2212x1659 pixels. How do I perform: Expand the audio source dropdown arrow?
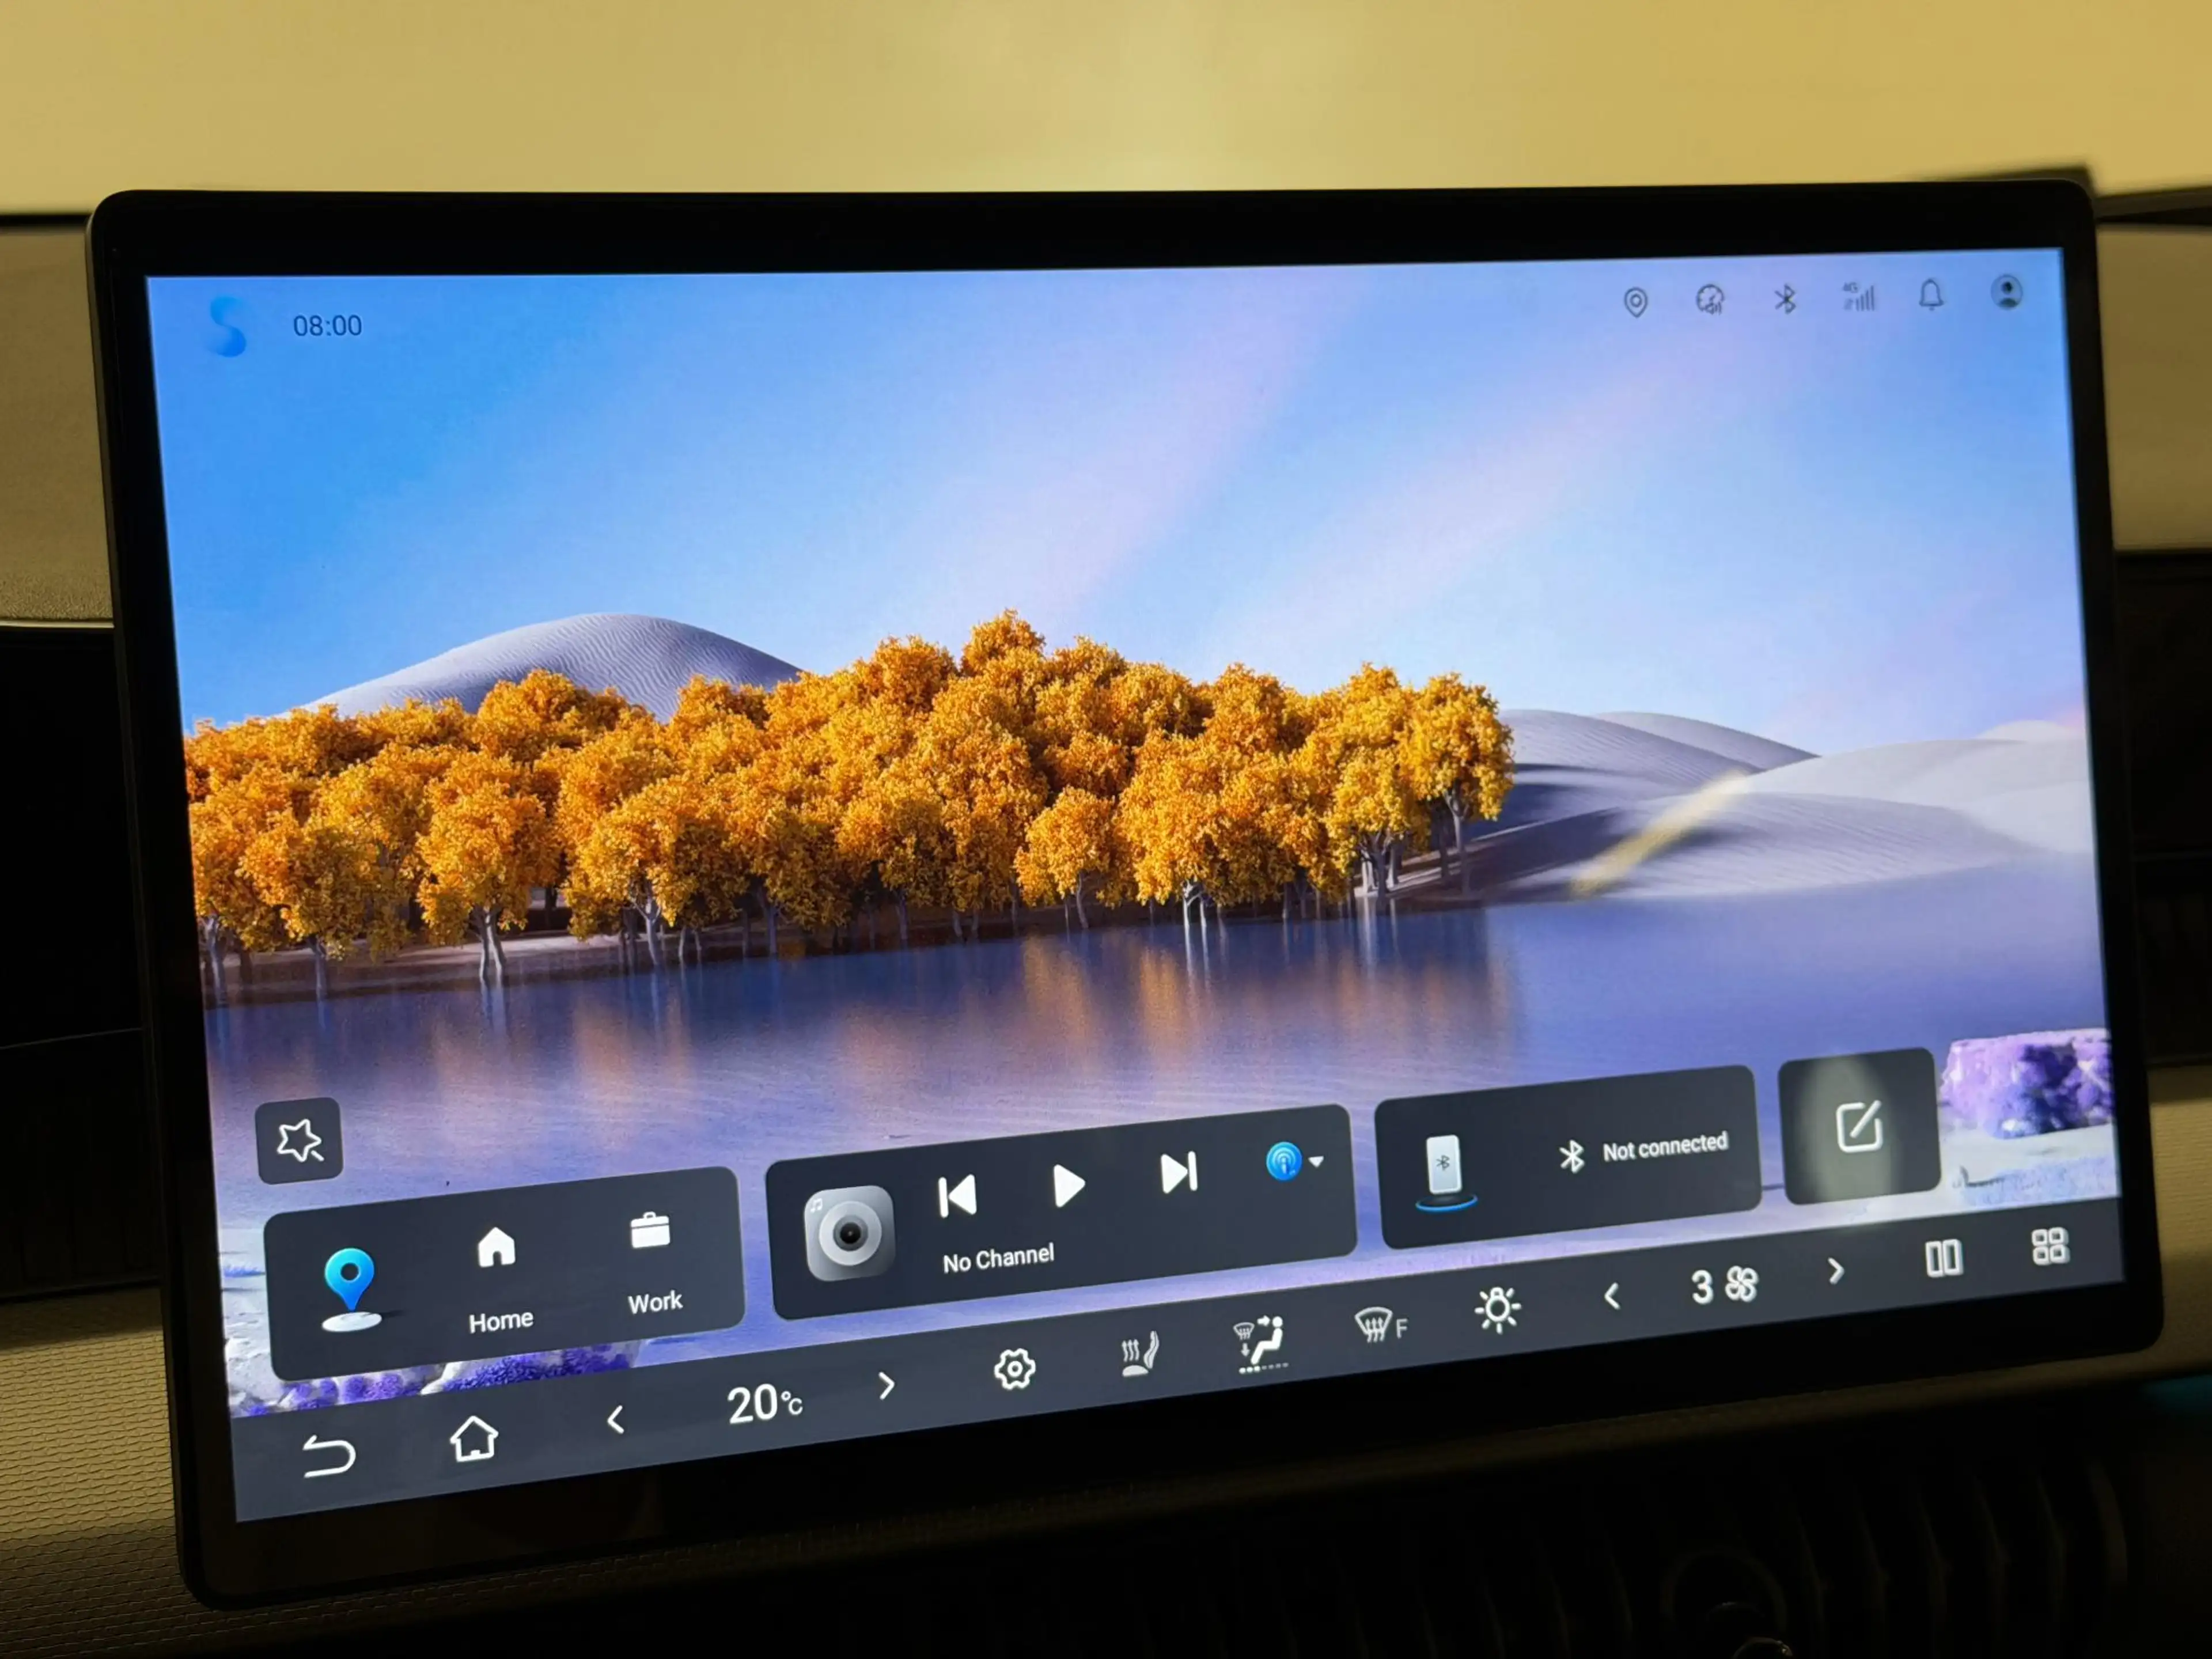click(1316, 1161)
